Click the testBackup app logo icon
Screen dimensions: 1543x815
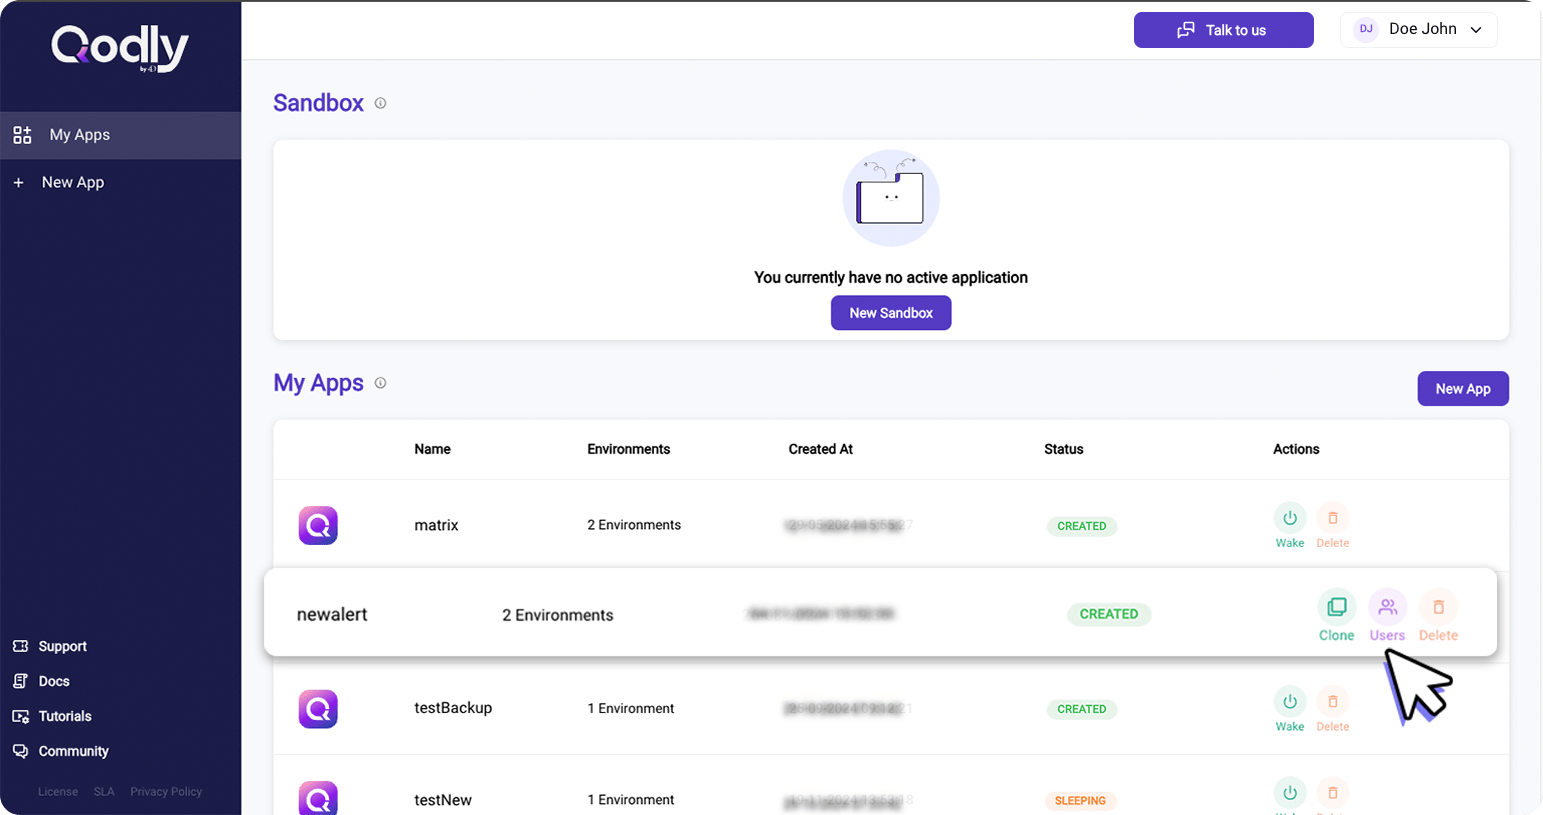(x=318, y=709)
